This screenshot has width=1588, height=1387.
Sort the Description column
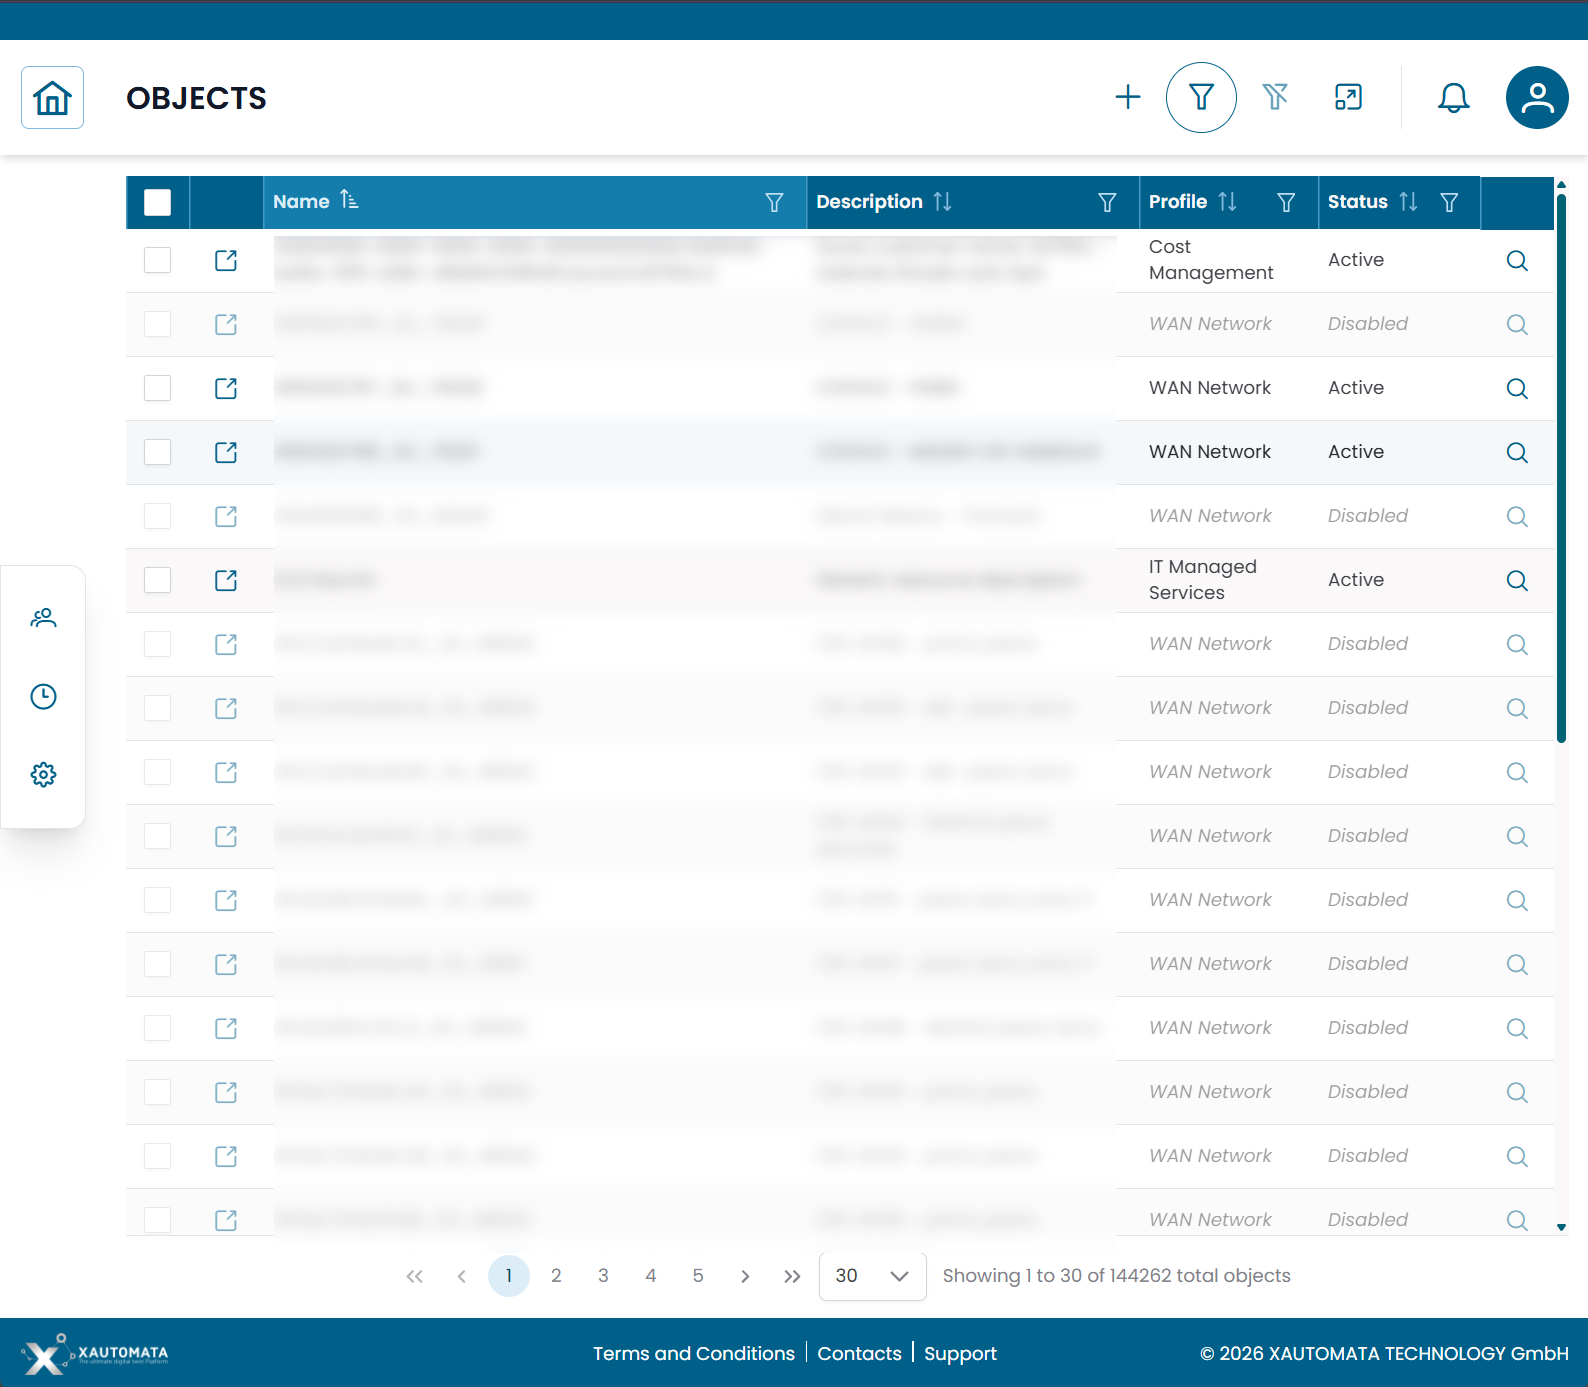[x=942, y=201]
